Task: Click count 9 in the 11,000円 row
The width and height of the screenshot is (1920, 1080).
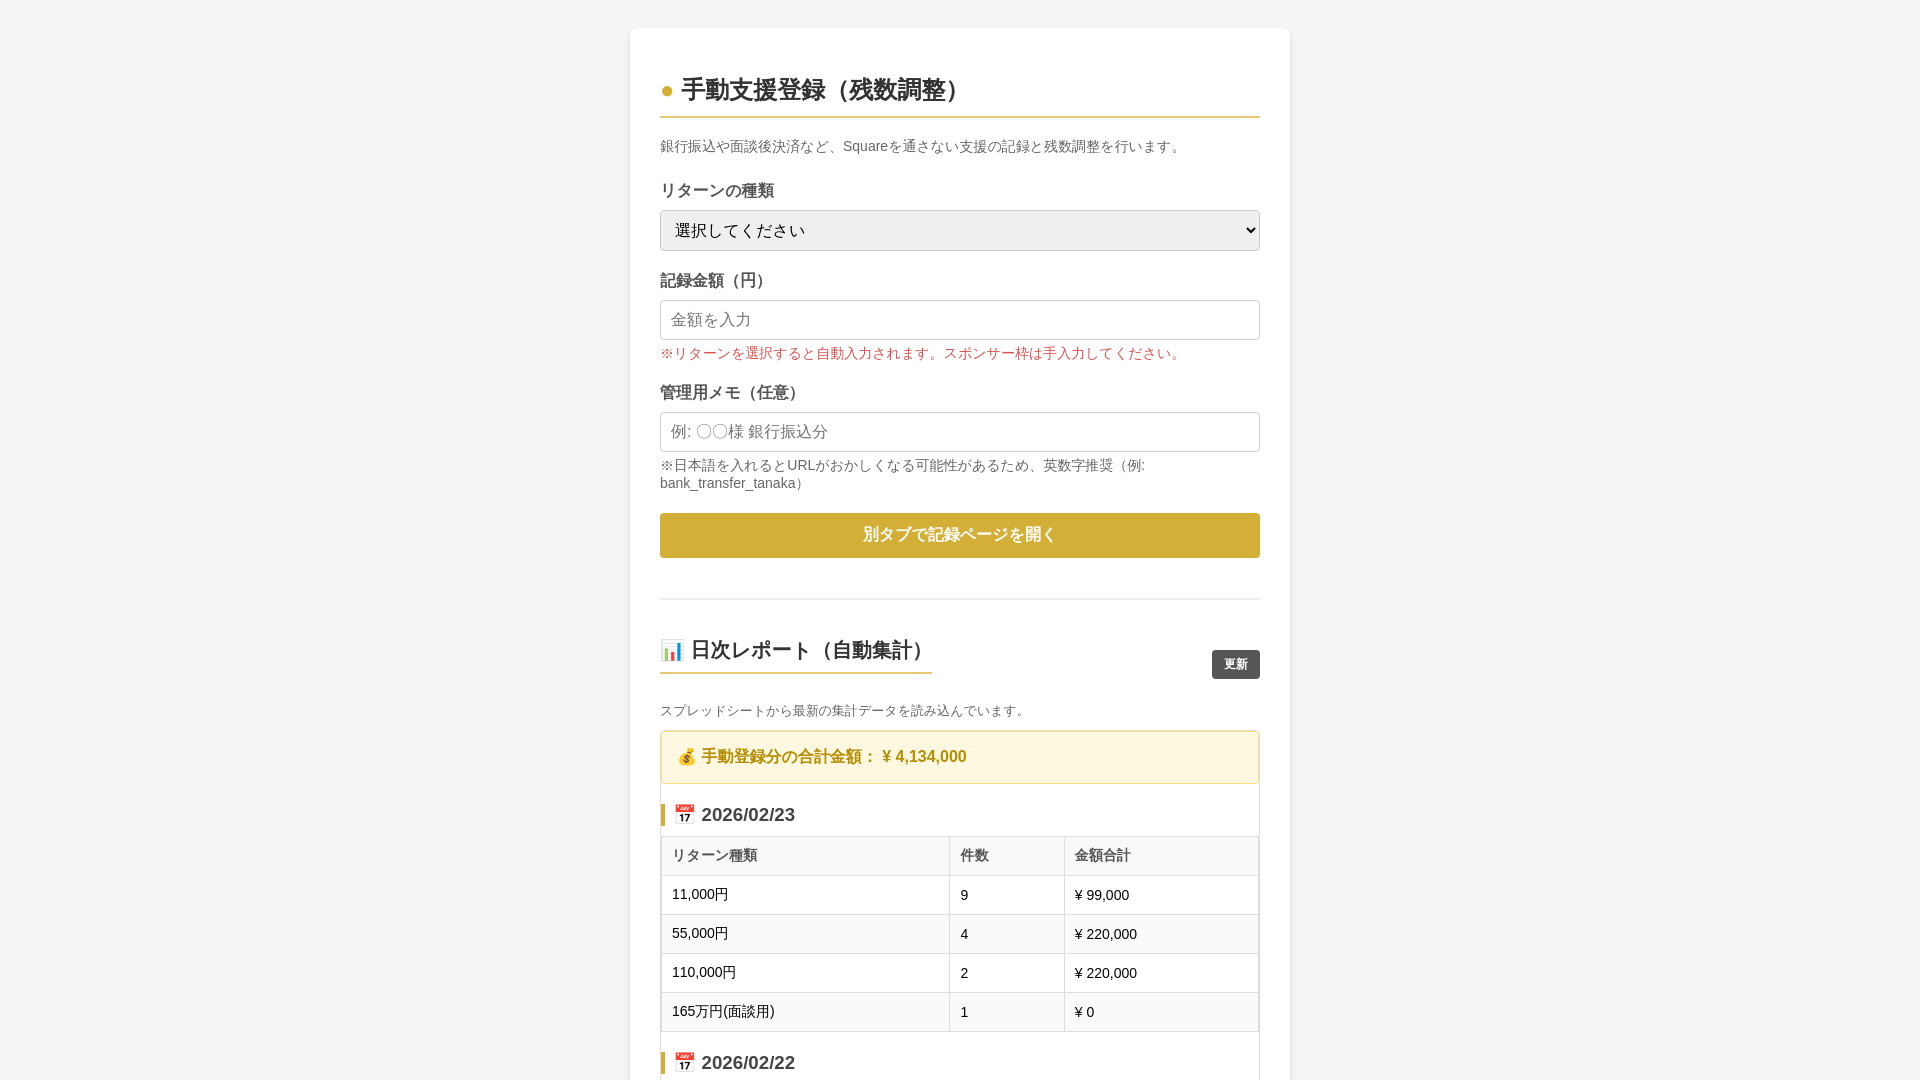Action: coord(1007,895)
